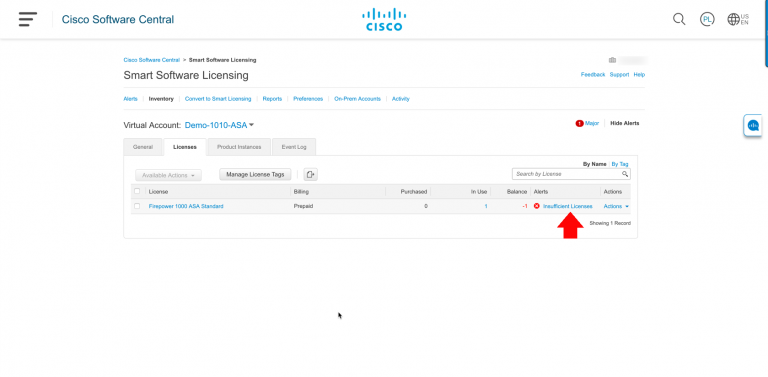Sort by the Balance column header
The height and width of the screenshot is (377, 768).
[x=517, y=191]
